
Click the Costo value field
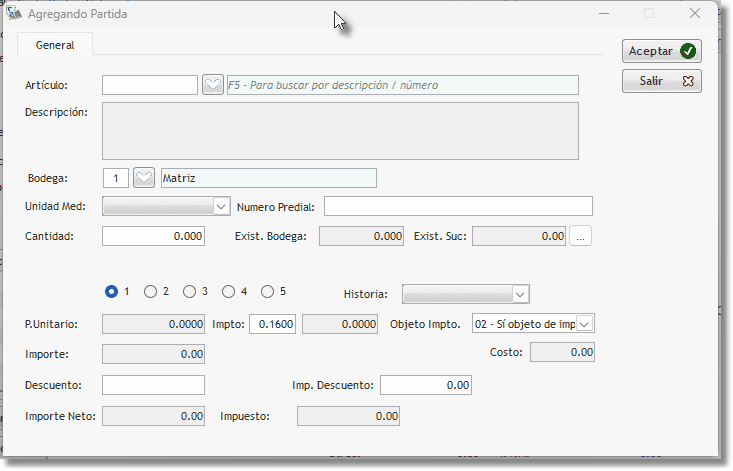coord(562,352)
